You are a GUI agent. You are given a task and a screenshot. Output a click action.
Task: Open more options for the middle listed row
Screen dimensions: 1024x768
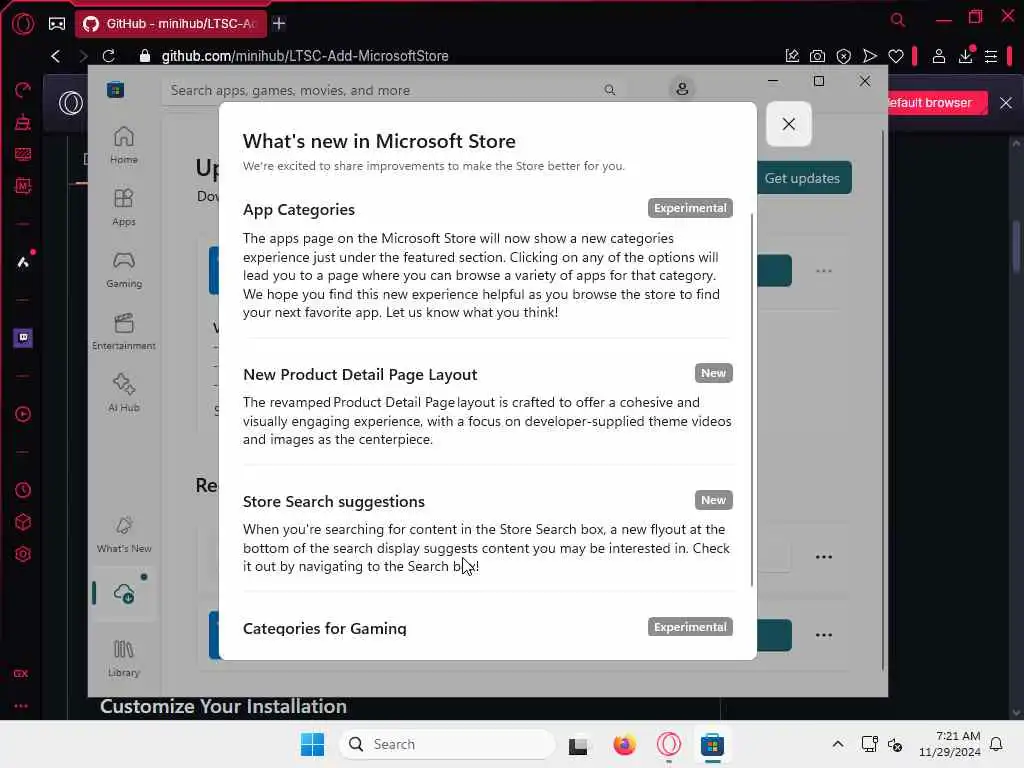coord(824,557)
